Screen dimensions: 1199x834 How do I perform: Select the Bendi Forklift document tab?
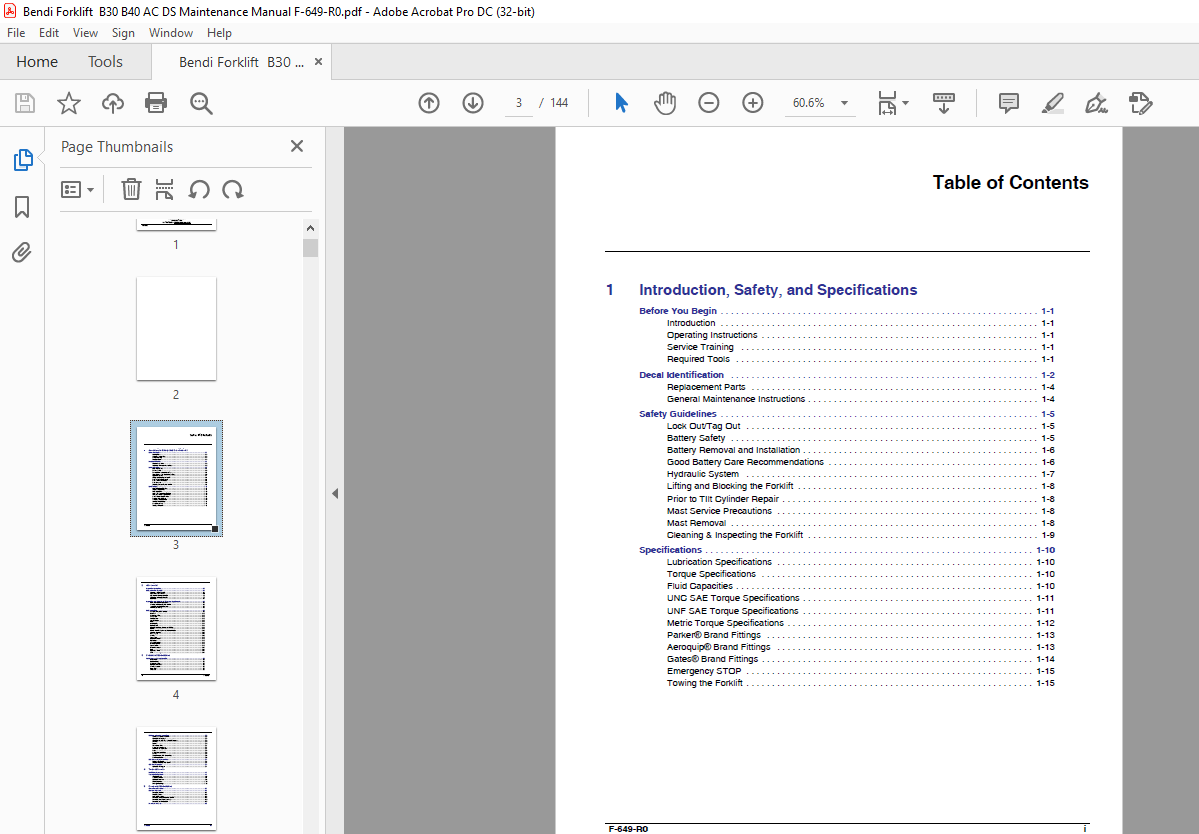tap(241, 62)
